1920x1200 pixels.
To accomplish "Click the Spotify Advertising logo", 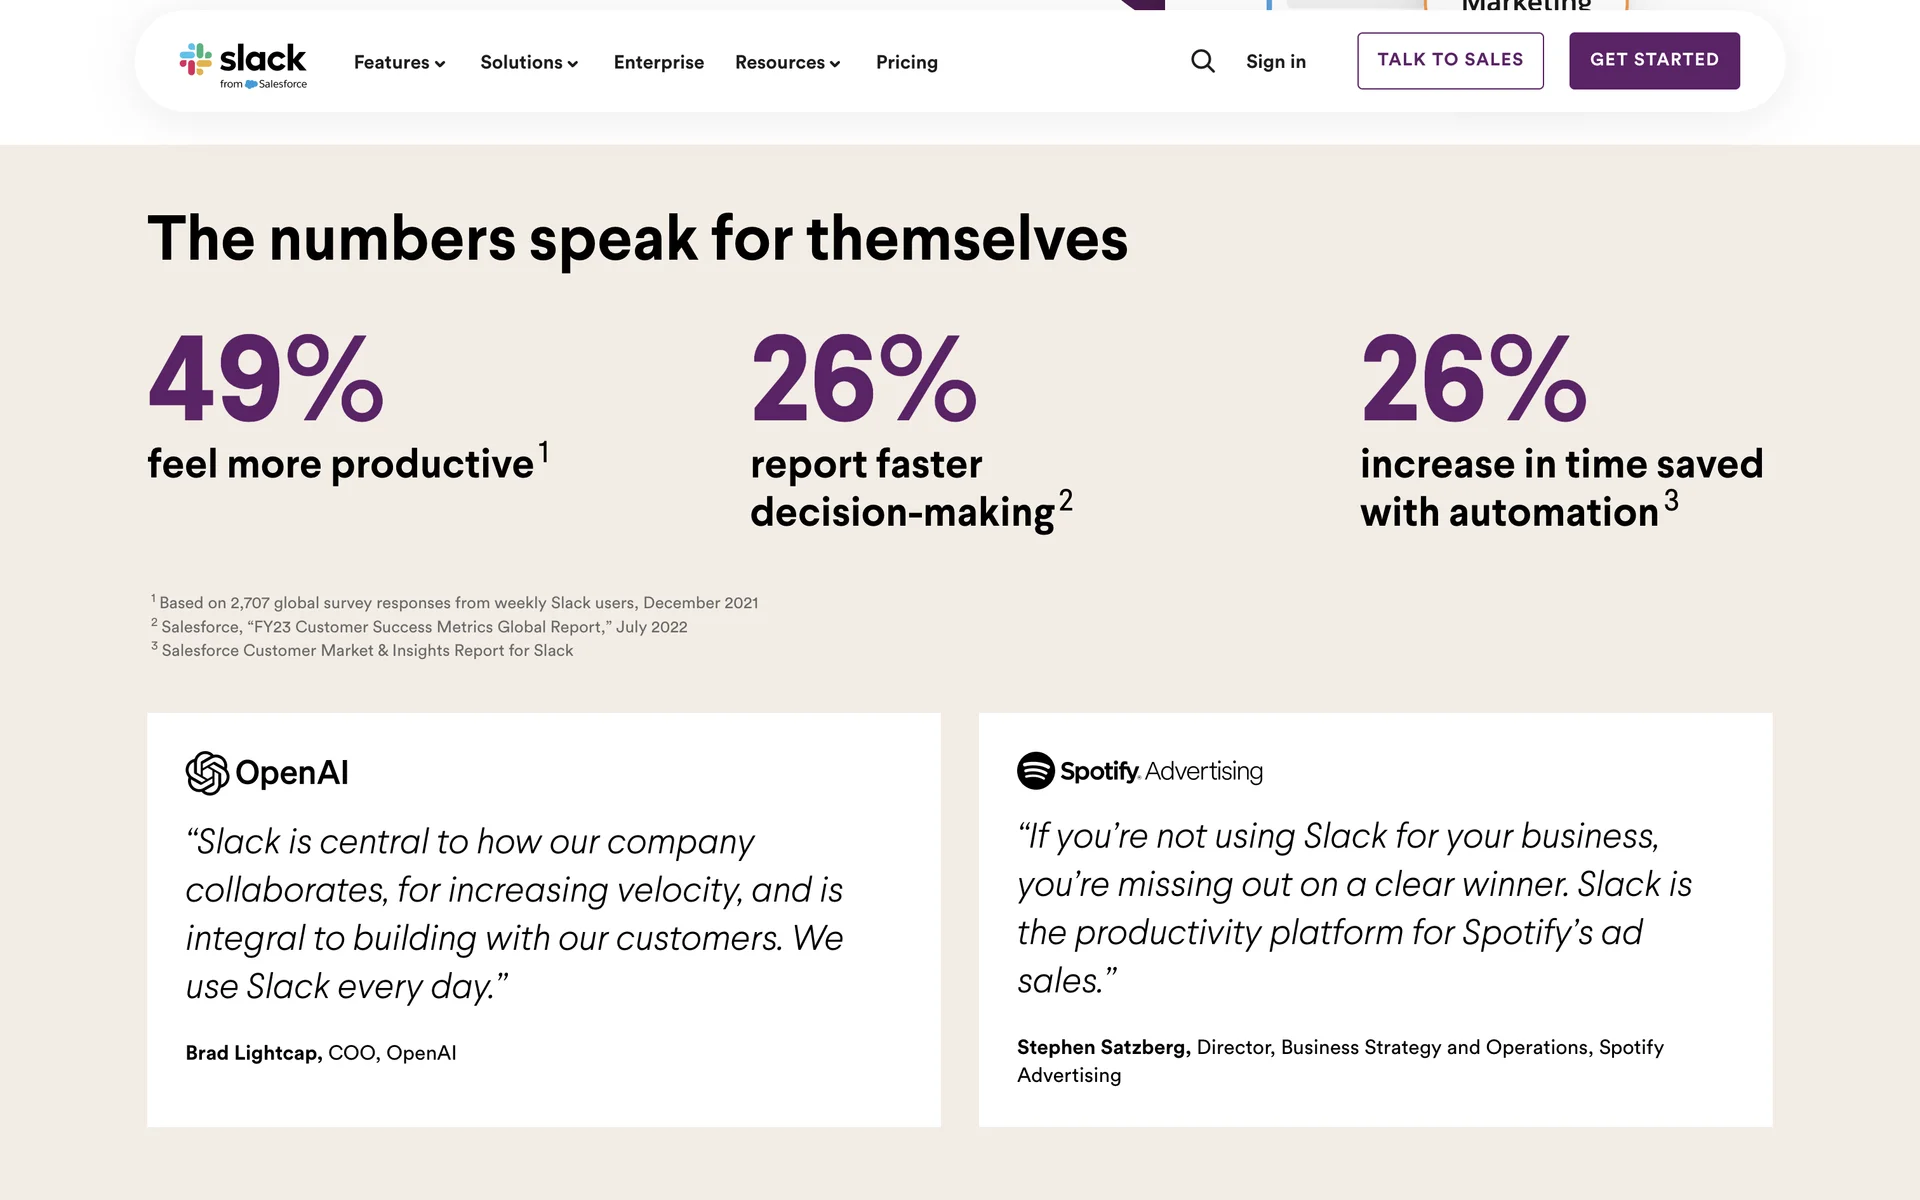I will pos(1140,771).
